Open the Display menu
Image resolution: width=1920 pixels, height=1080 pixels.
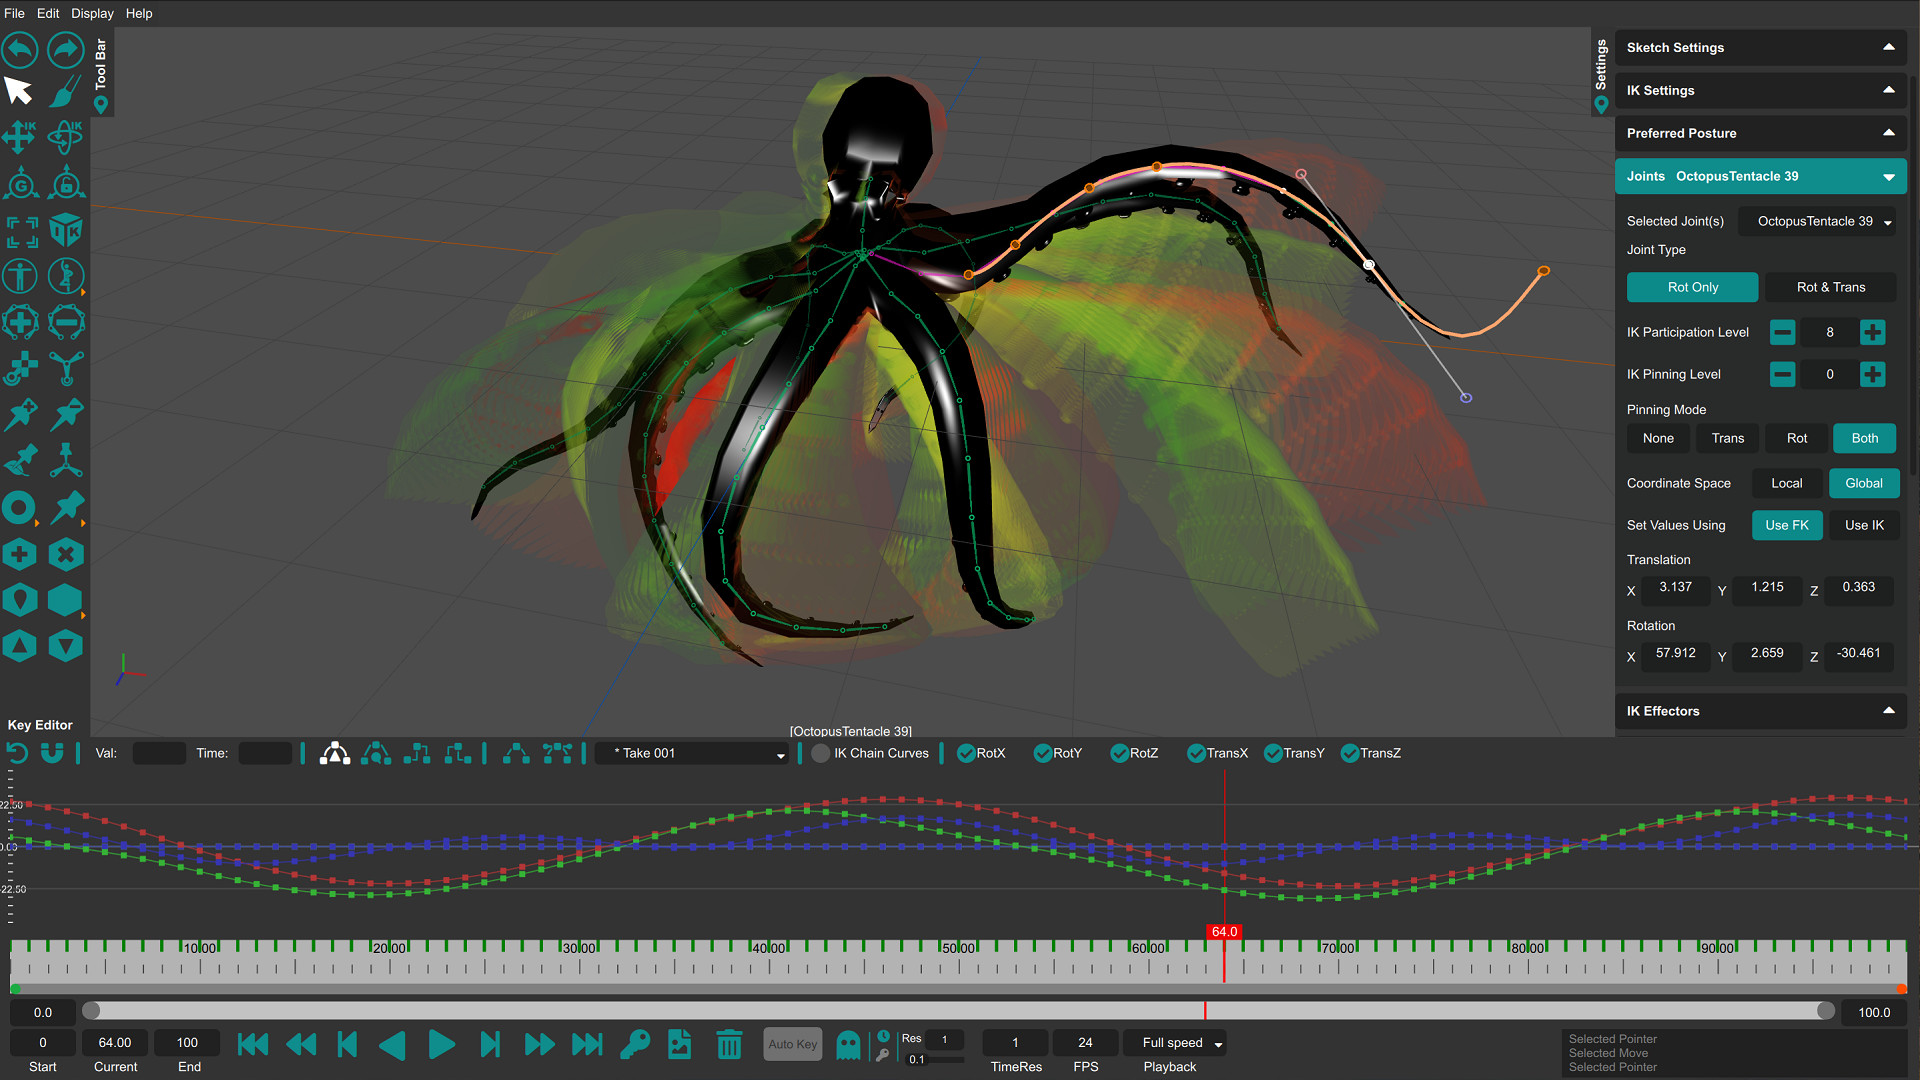point(92,13)
